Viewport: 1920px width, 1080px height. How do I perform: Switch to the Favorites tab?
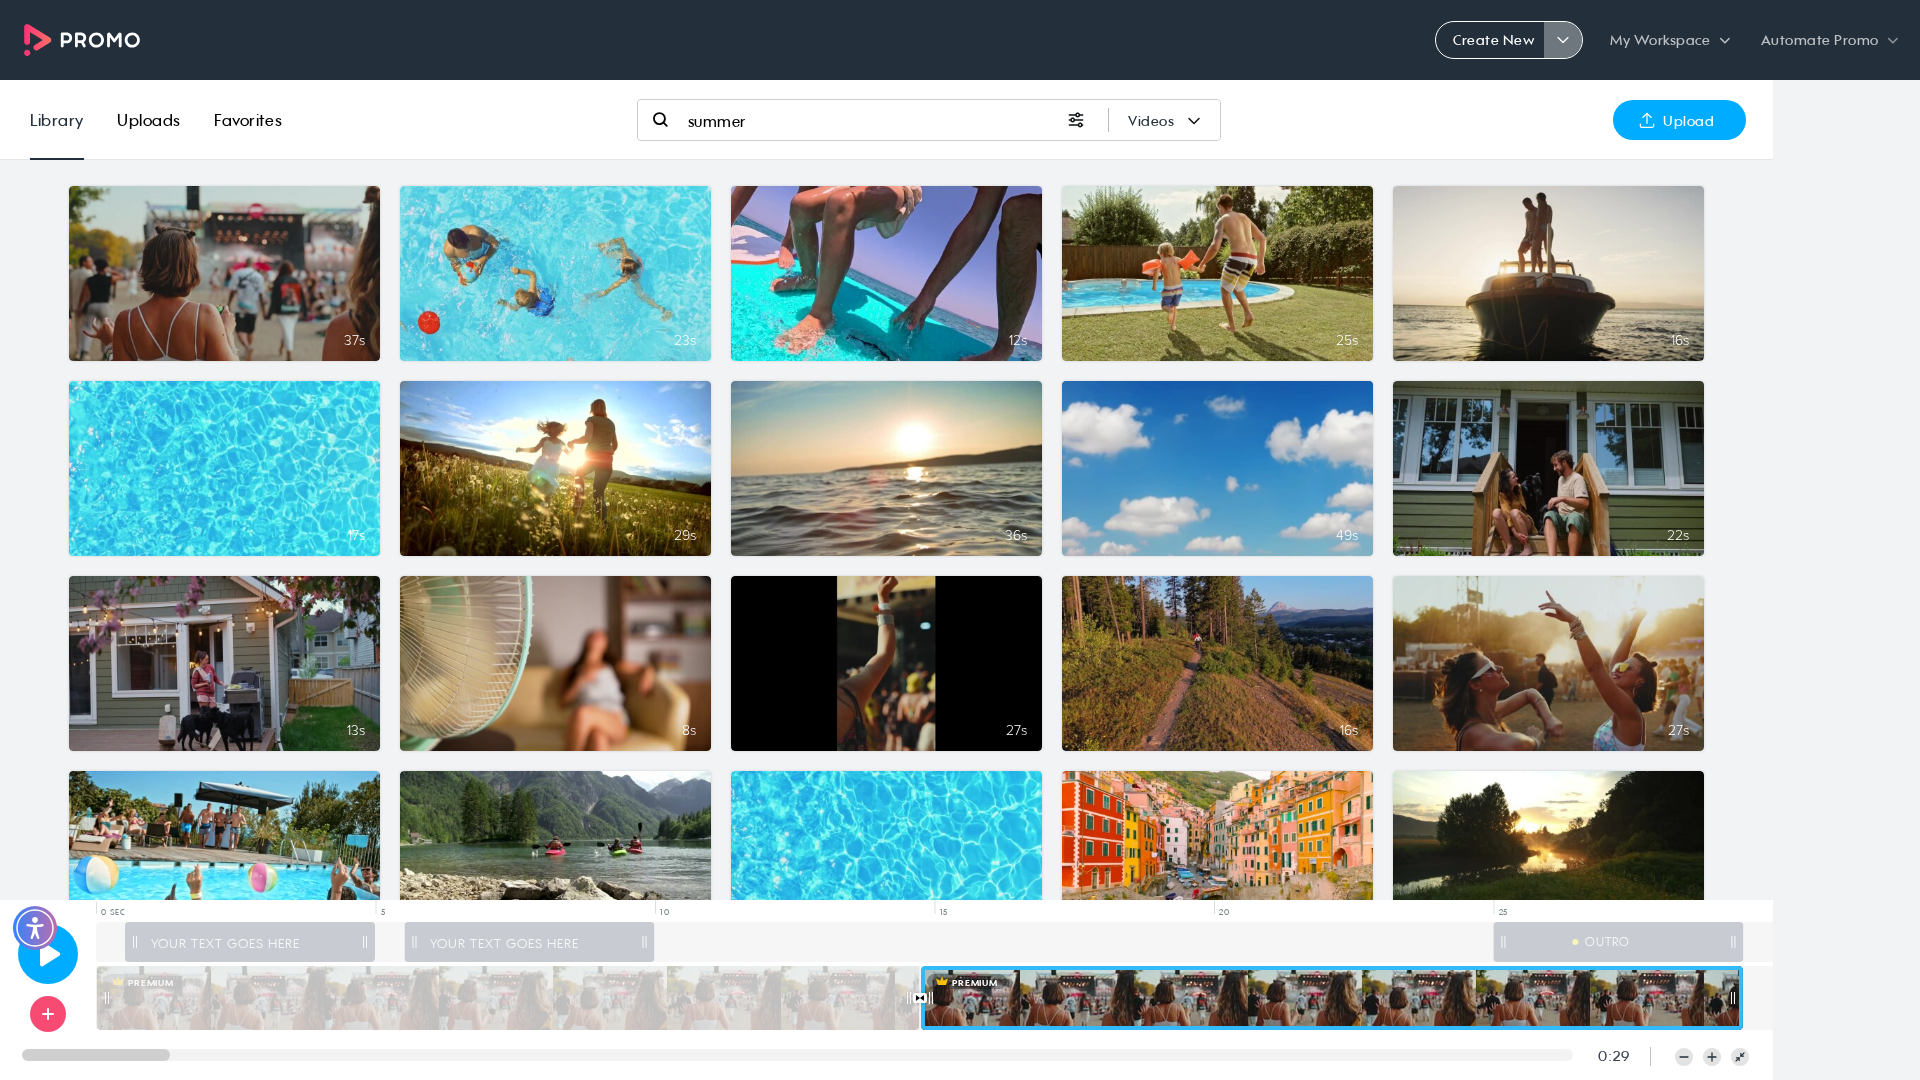pyautogui.click(x=247, y=120)
